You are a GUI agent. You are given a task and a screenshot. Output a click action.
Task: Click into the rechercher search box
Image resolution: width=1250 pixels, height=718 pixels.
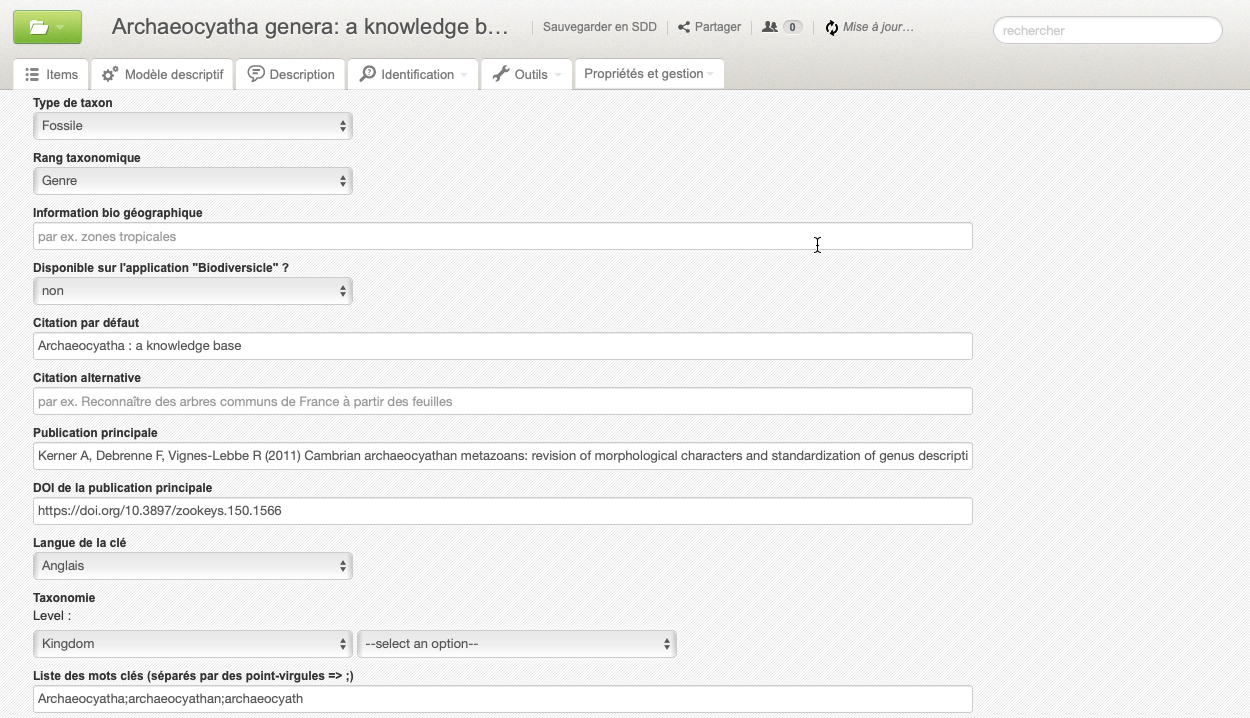pos(1107,31)
